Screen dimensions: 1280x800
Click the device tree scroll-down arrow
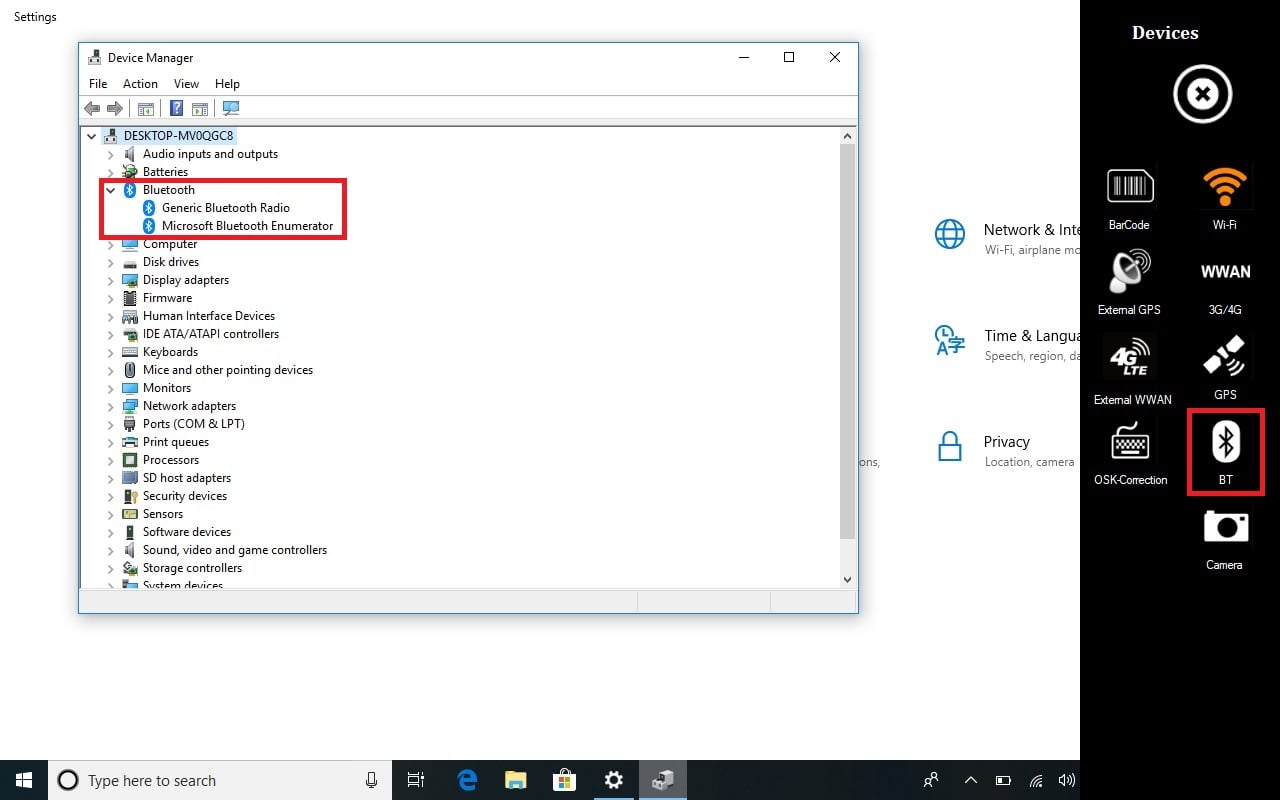[x=847, y=579]
